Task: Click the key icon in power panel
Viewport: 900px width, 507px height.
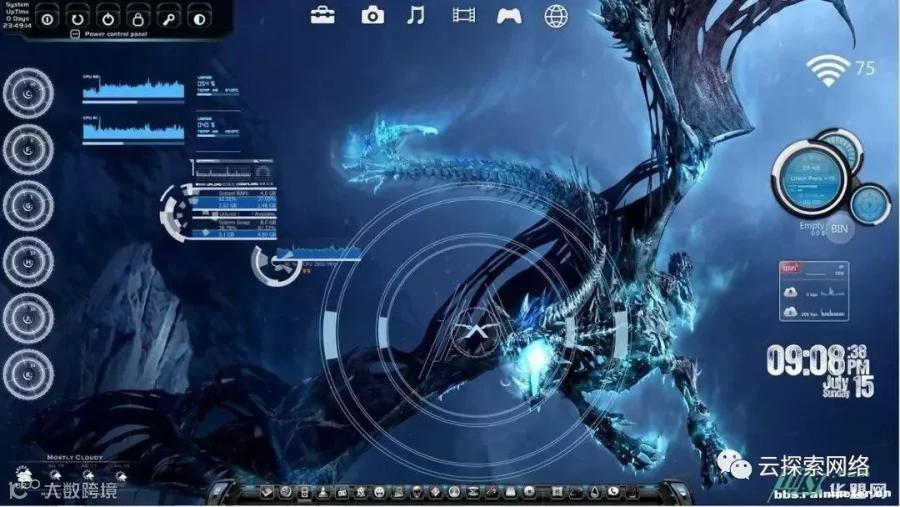Action: click(169, 18)
